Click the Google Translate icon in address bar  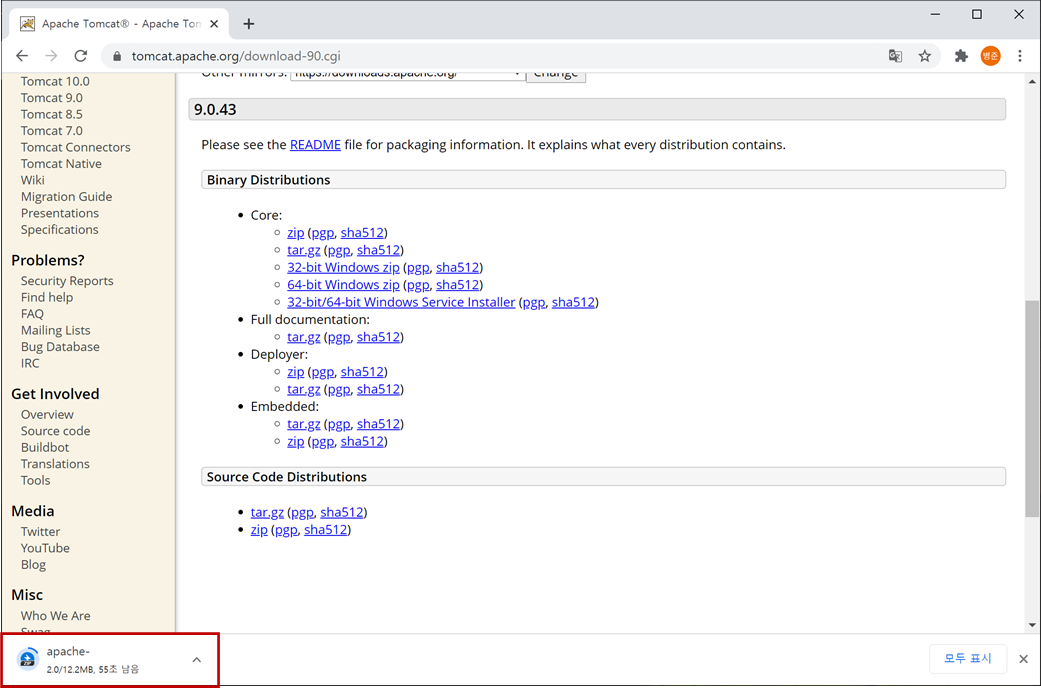[x=895, y=56]
